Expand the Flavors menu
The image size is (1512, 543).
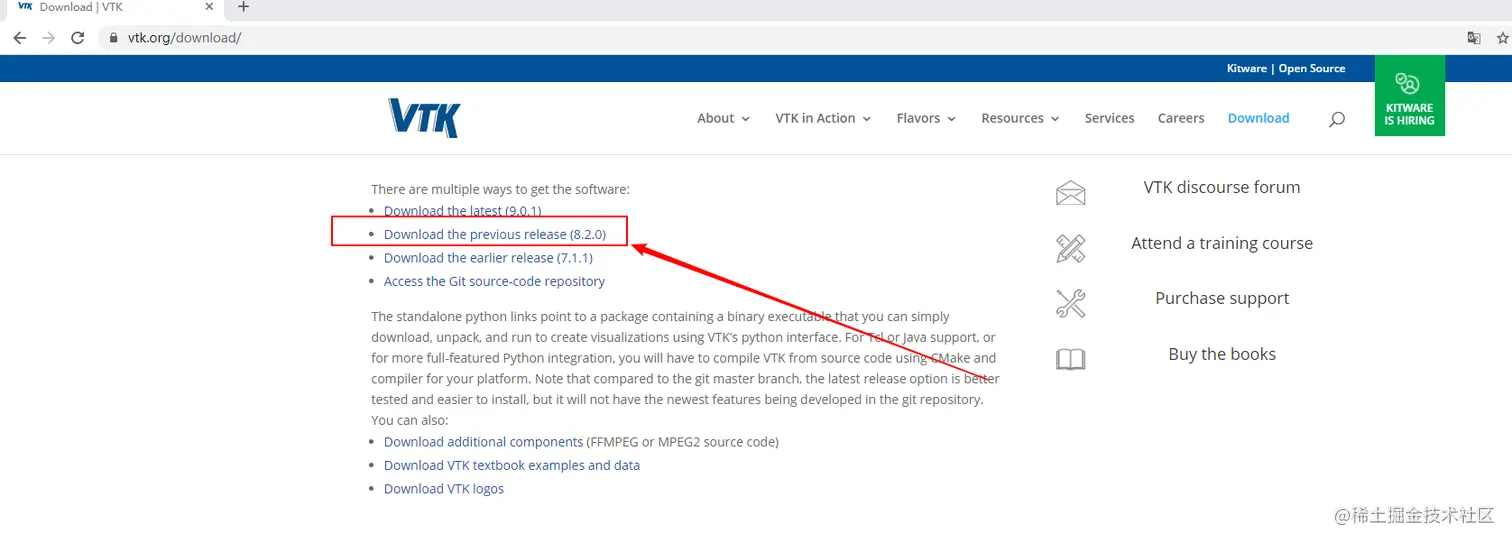pyautogui.click(x=926, y=118)
